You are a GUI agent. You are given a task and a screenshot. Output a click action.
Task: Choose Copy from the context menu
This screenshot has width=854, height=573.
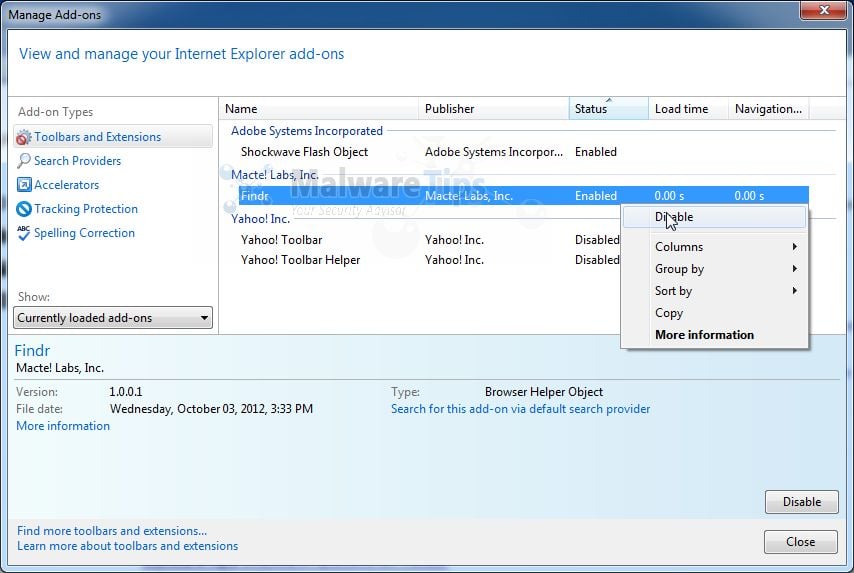tap(714, 313)
